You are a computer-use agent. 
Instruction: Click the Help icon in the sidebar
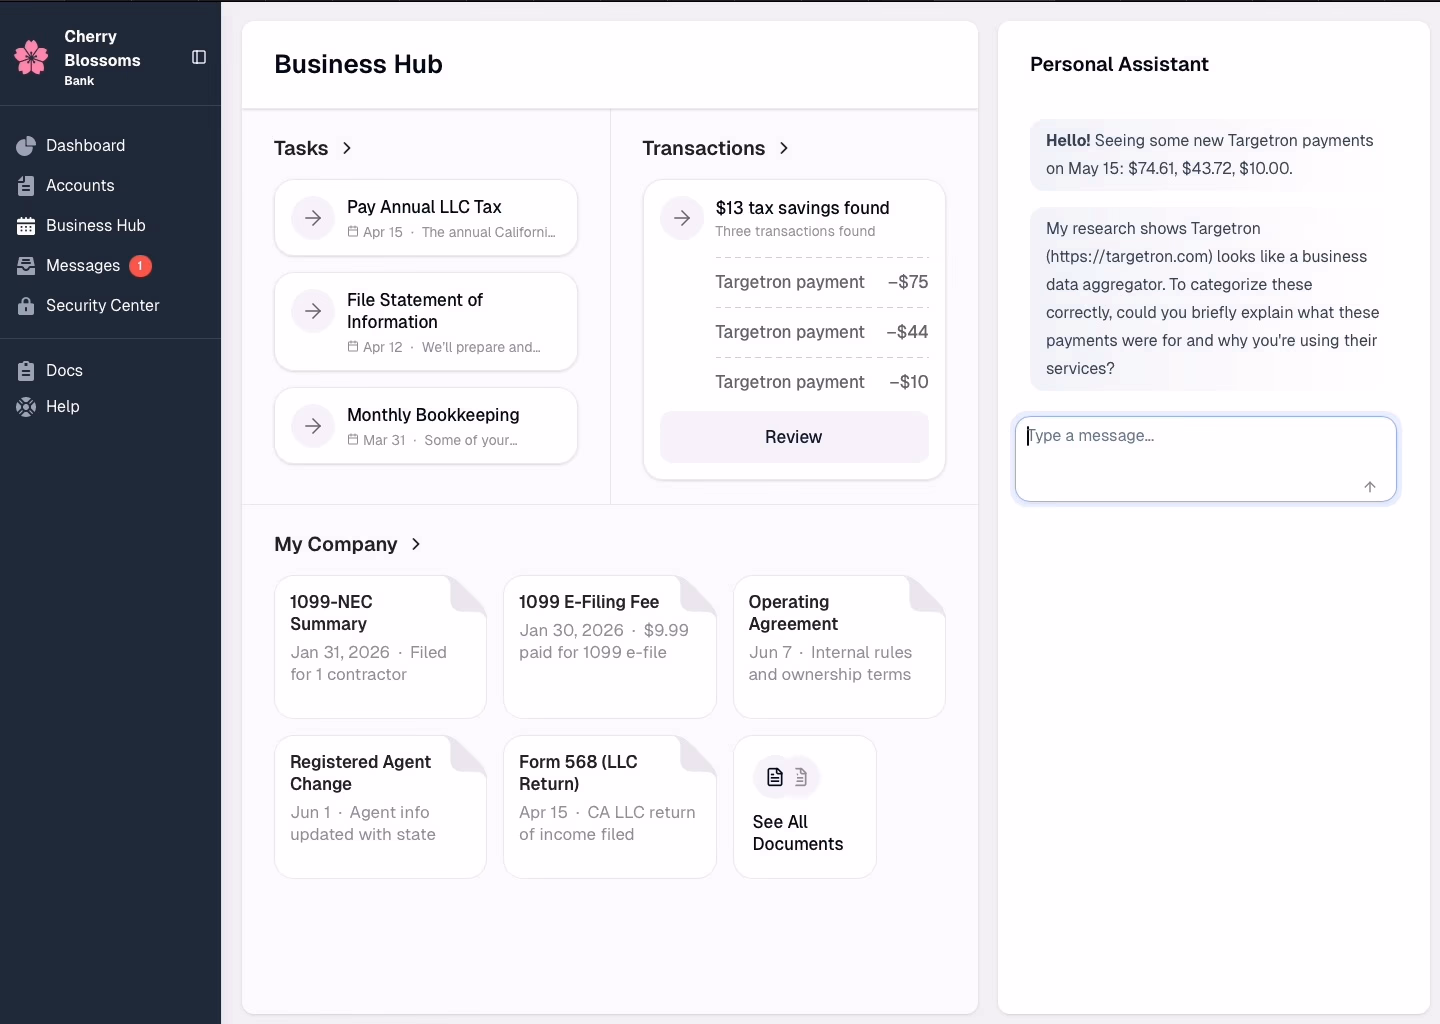click(24, 407)
